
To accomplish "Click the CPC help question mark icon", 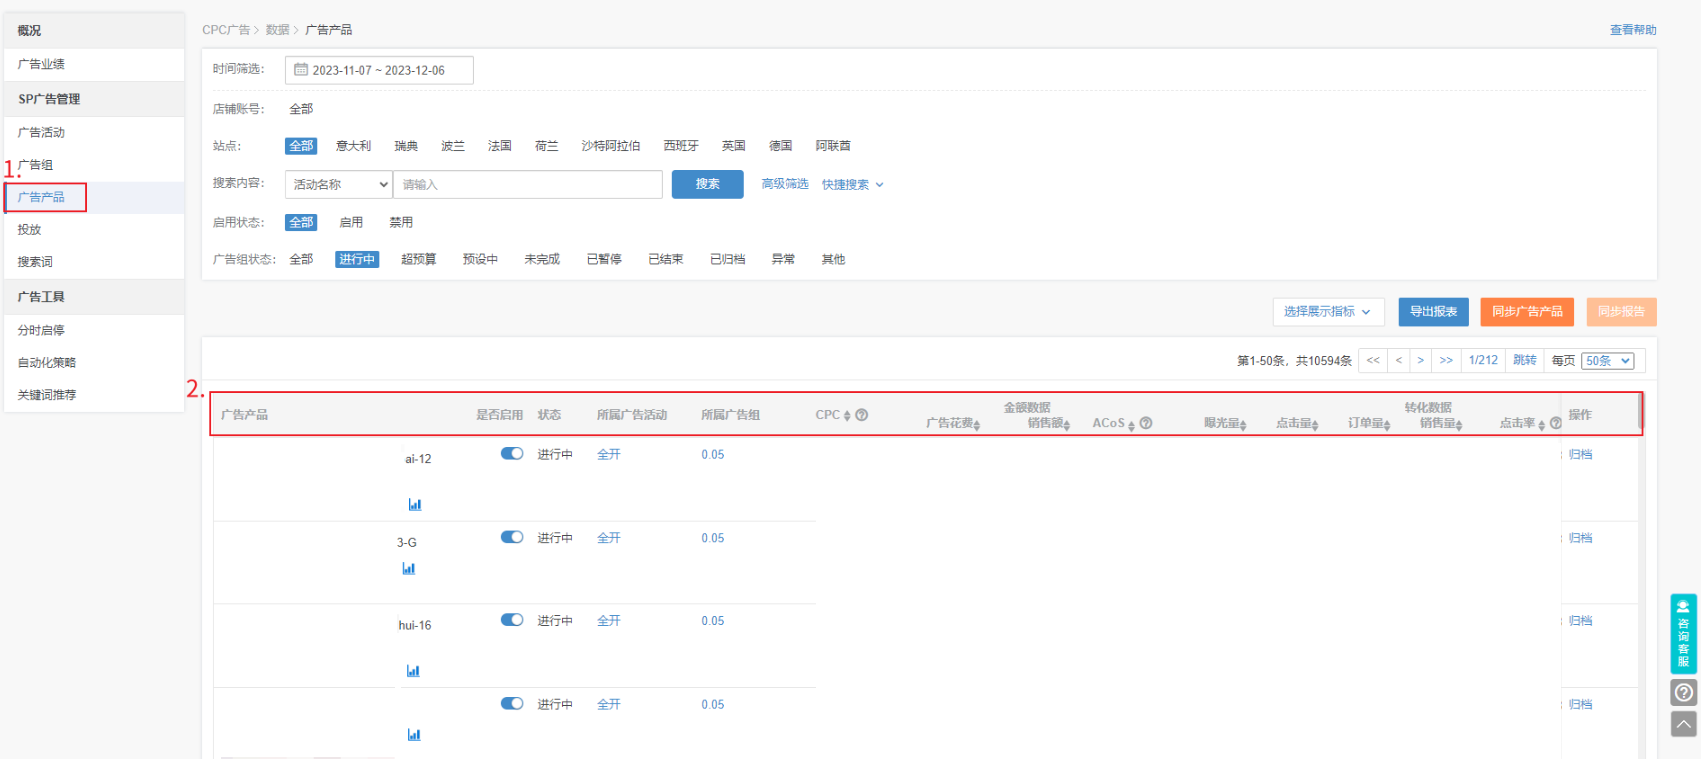I will (861, 415).
